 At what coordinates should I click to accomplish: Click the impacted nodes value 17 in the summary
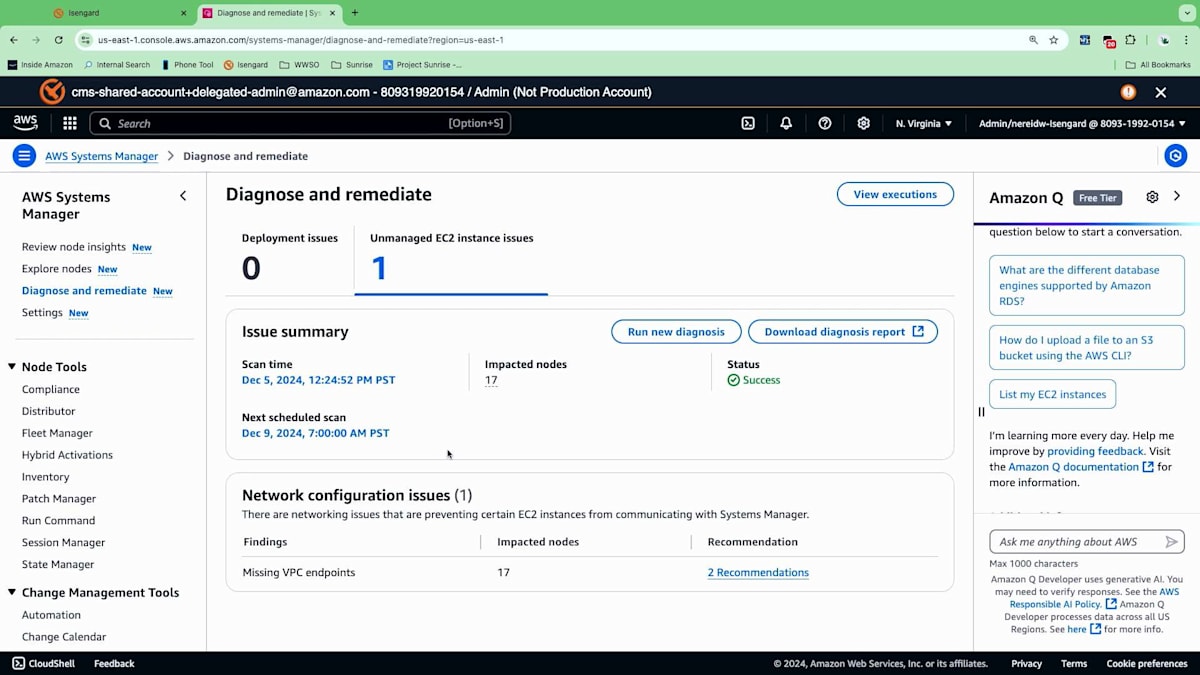pyautogui.click(x=491, y=380)
